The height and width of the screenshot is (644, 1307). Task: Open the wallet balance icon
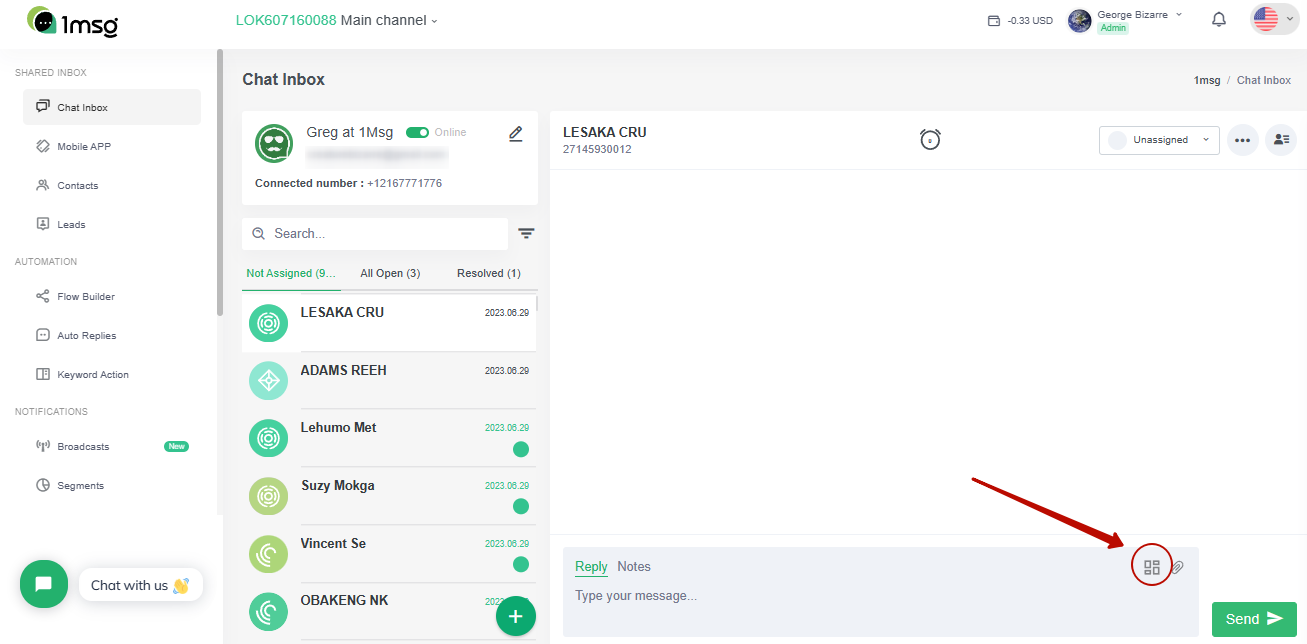tap(993, 21)
